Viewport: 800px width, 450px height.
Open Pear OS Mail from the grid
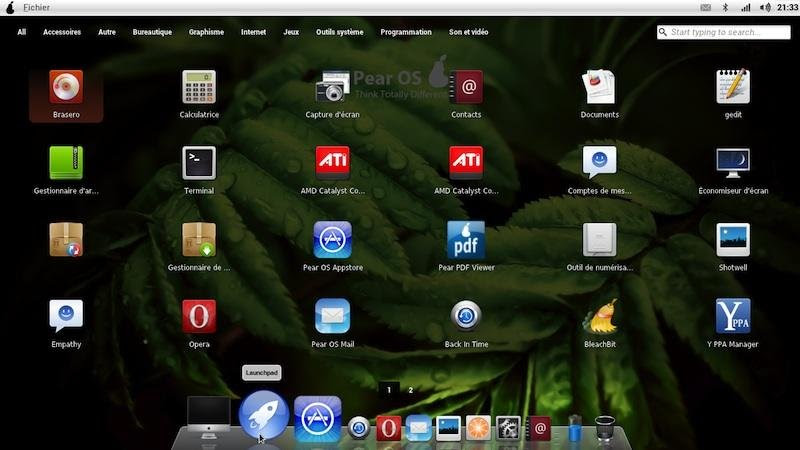333,316
